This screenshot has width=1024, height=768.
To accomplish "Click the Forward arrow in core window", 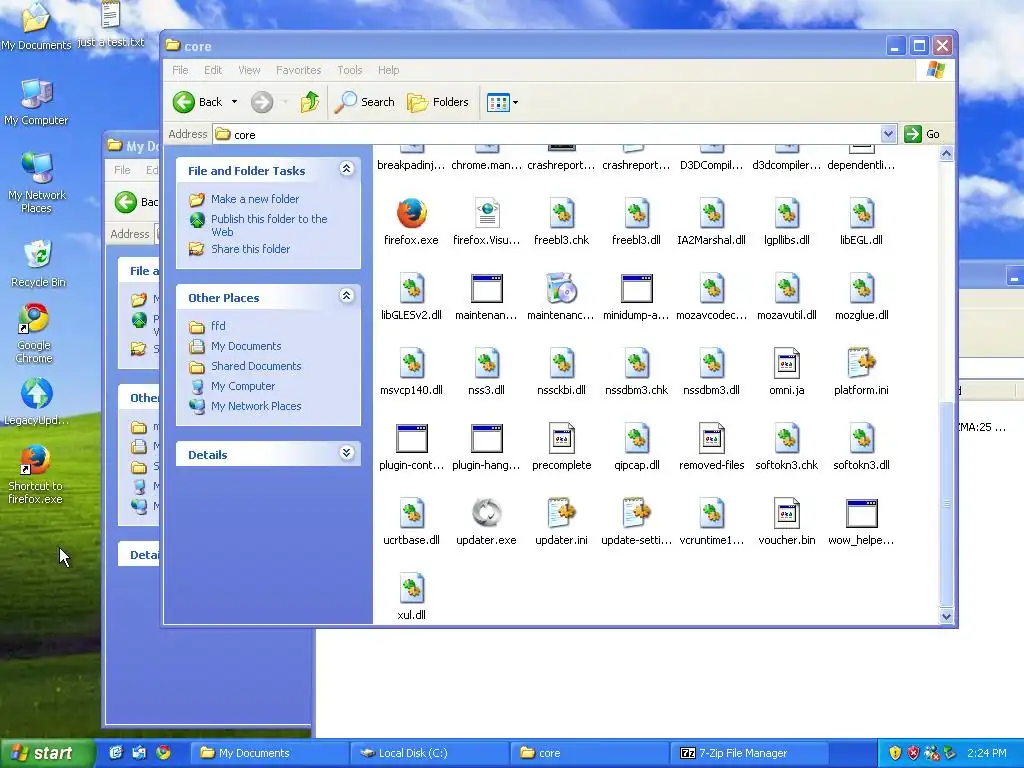I will pyautogui.click(x=262, y=102).
